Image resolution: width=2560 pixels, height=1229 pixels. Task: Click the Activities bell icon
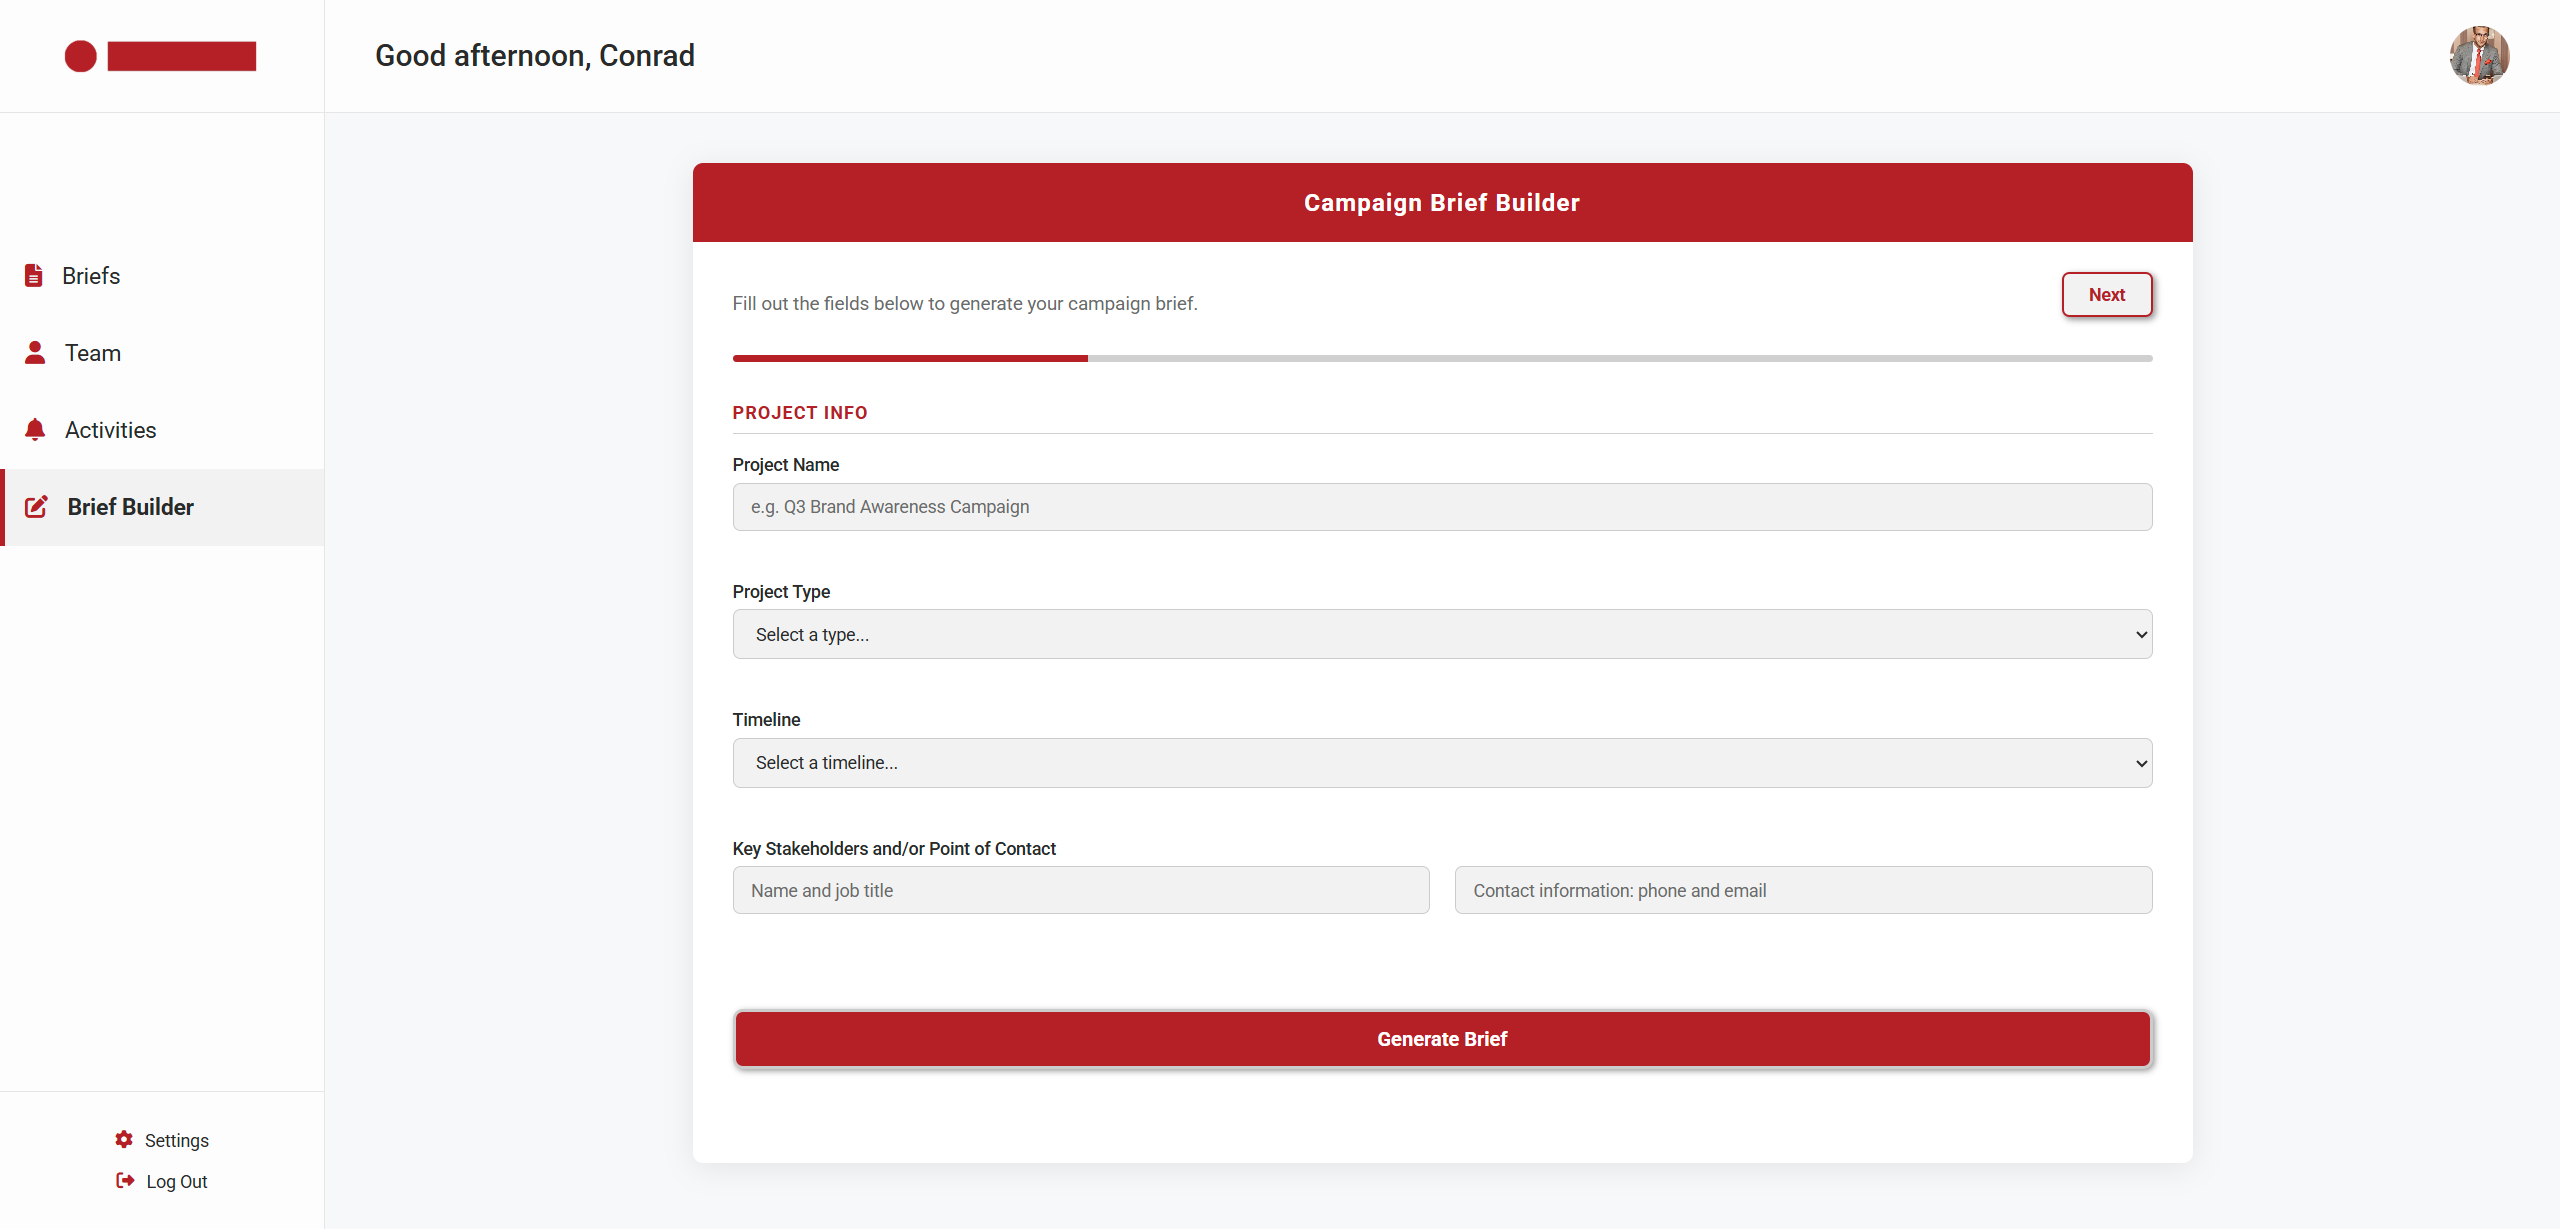(35, 429)
